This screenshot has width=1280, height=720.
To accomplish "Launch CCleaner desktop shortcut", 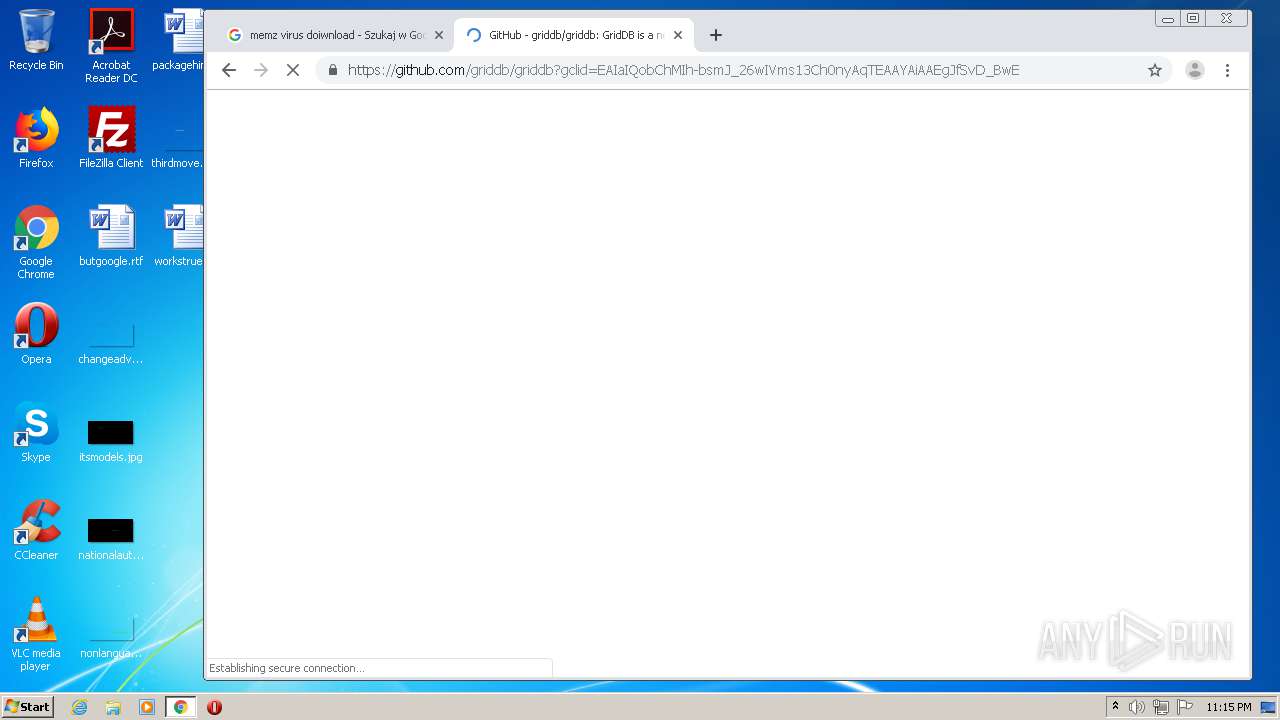I will [36, 530].
